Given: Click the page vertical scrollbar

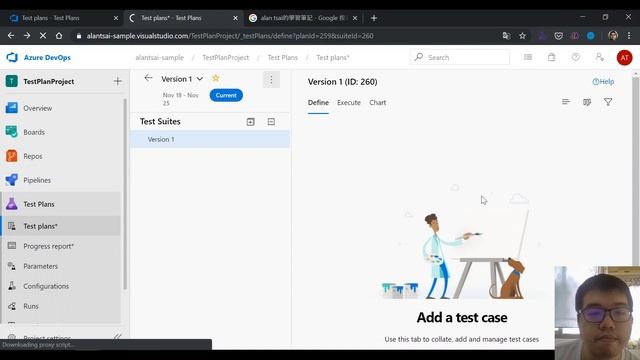Looking at the screenshot, I should point(636,171).
